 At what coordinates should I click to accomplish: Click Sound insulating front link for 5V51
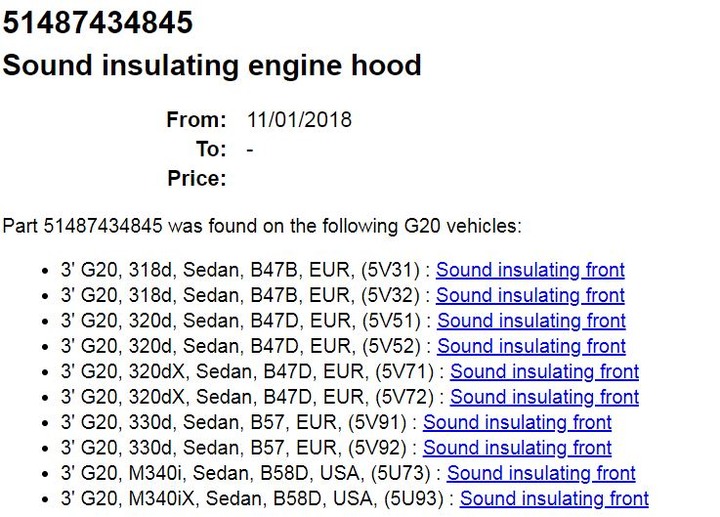click(531, 321)
